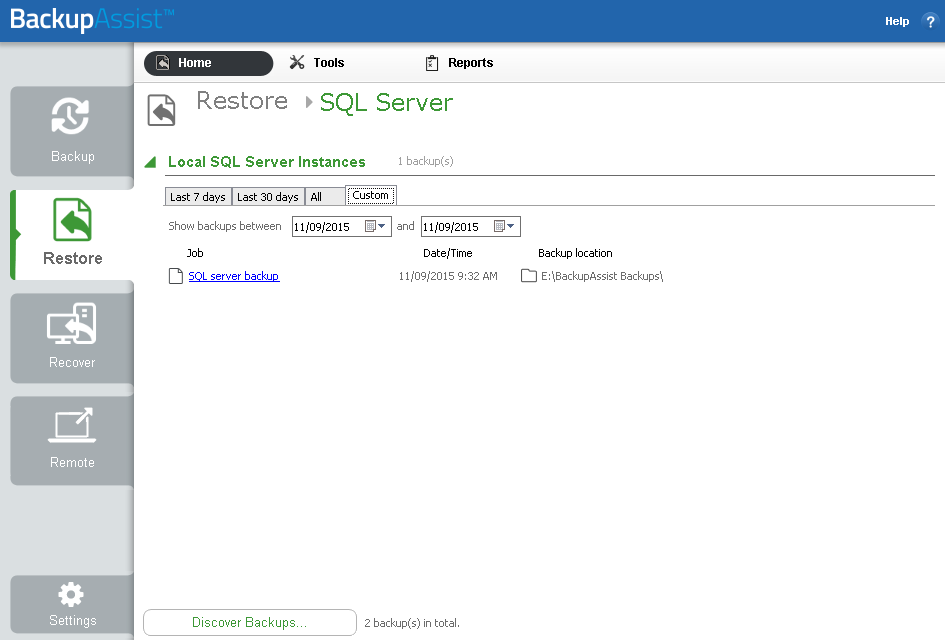Click the Help link in header
This screenshot has width=945, height=641.
pos(897,21)
